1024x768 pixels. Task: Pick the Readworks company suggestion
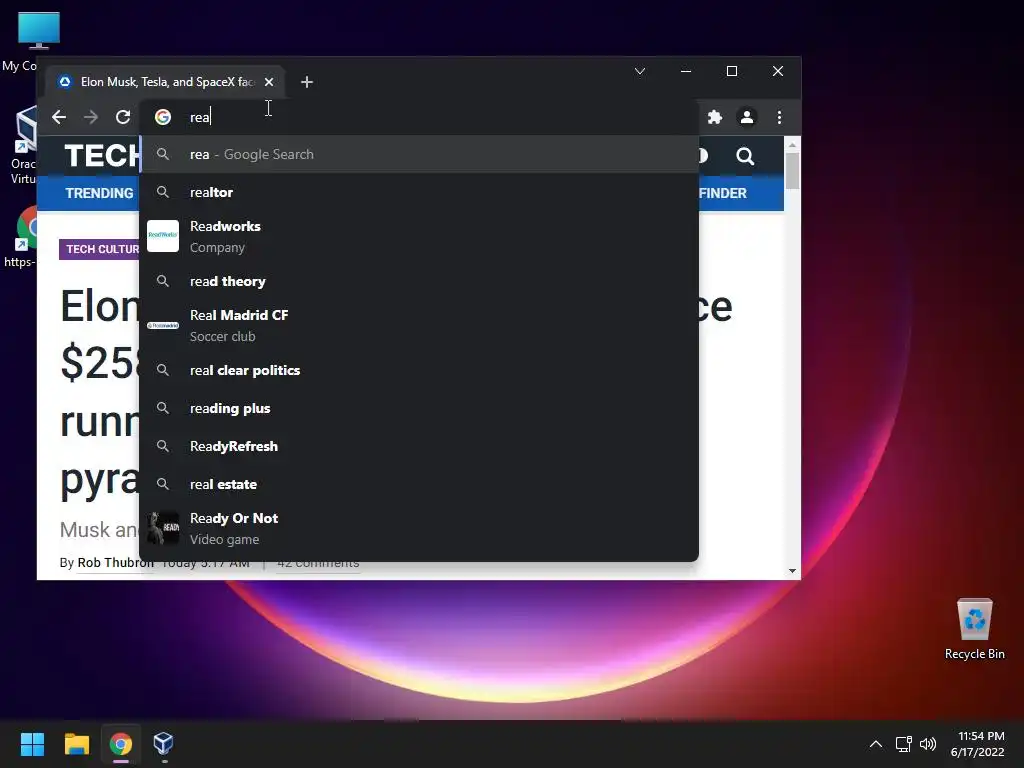coord(419,236)
